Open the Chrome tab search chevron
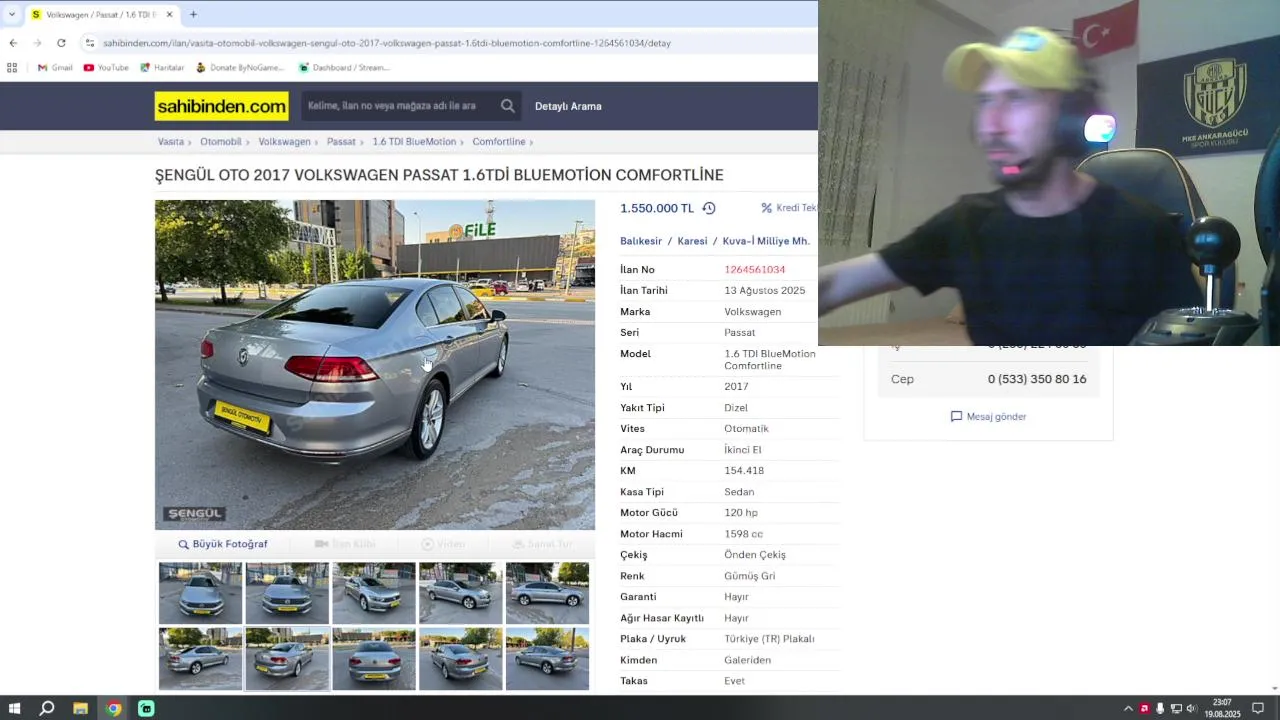 click(x=12, y=14)
